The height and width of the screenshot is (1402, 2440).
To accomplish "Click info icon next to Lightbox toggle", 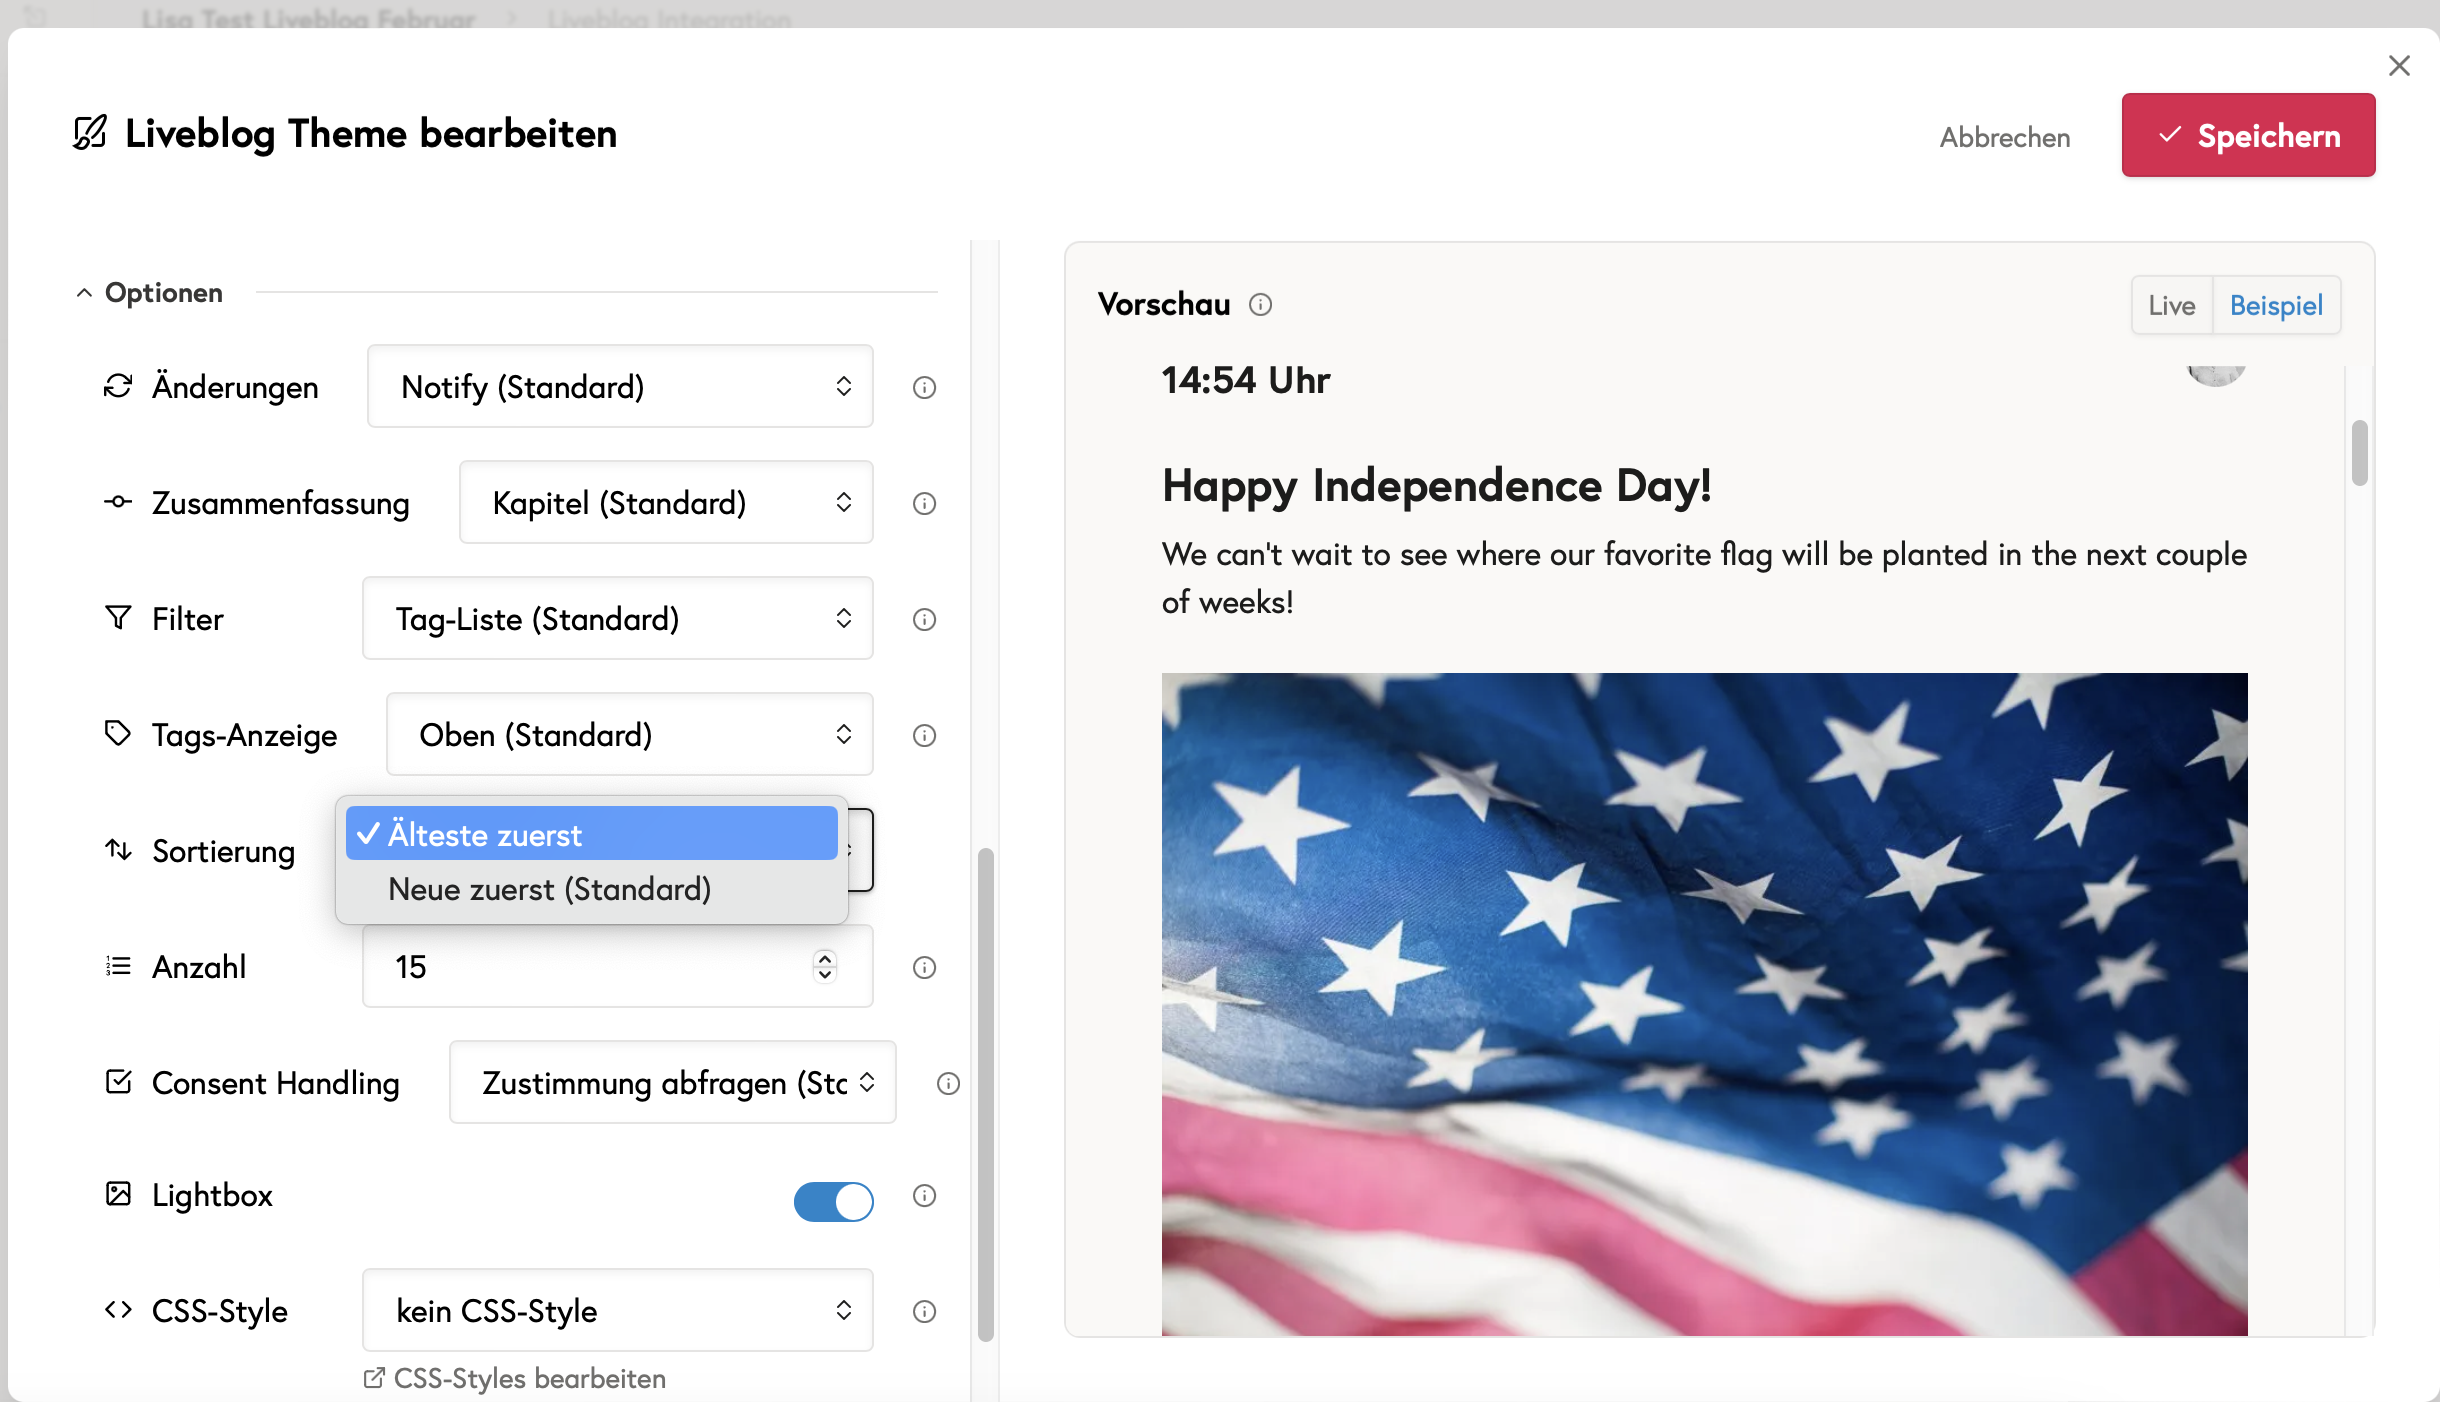I will coord(924,1195).
